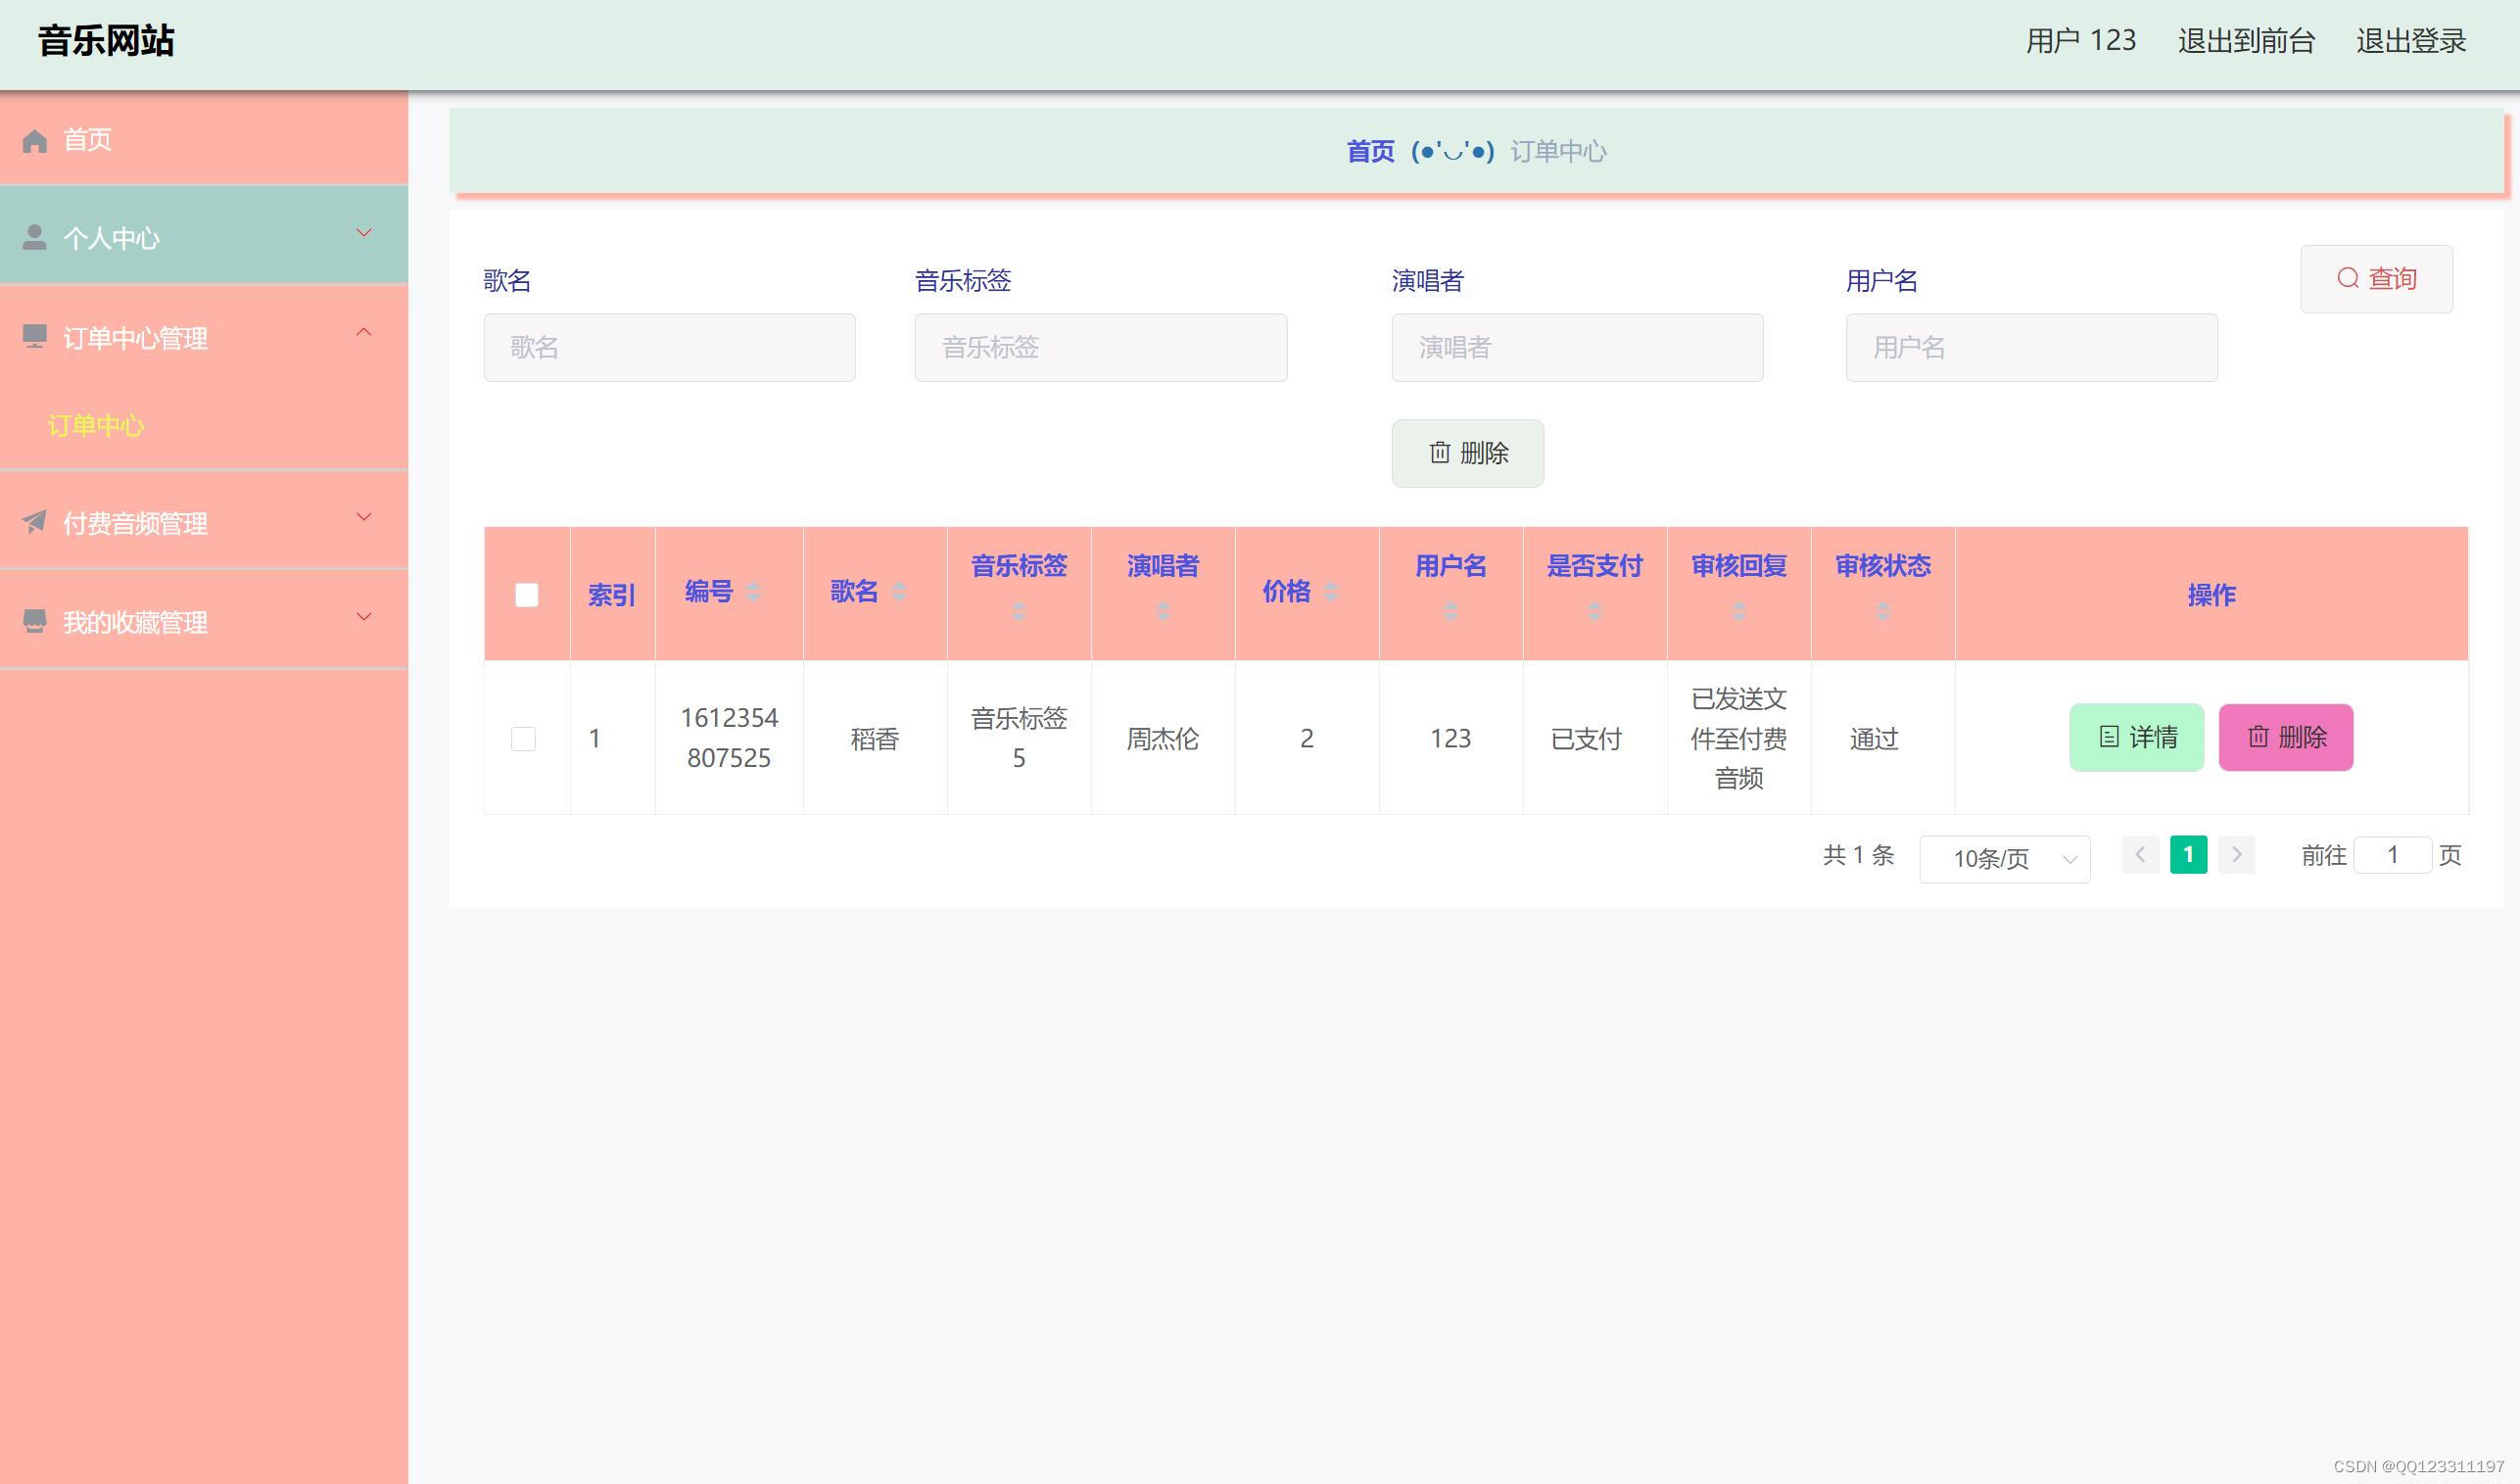This screenshot has height=1484, width=2520.
Task: Click the pink 删除 button in the row
Action: (2285, 738)
